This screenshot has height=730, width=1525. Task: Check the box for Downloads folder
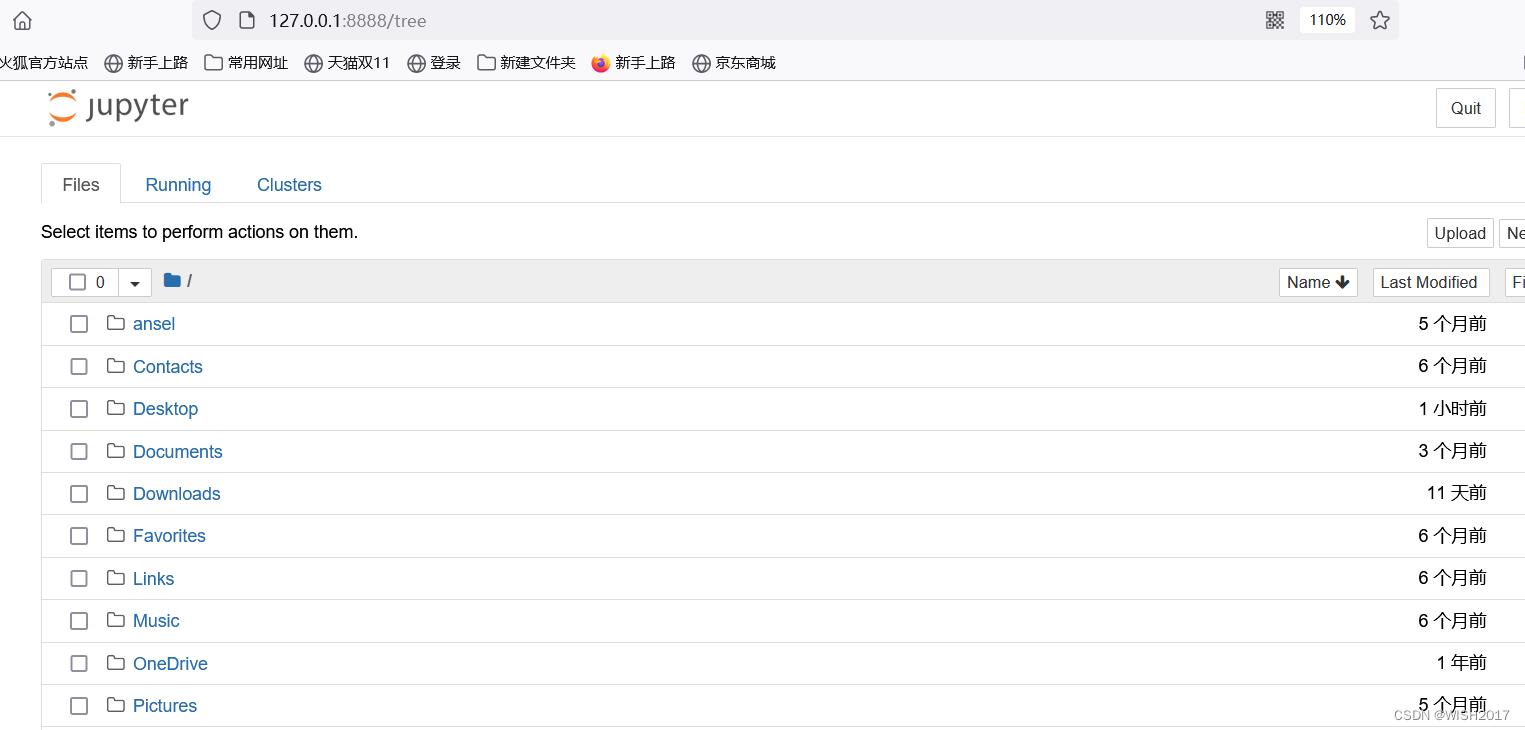[79, 494]
